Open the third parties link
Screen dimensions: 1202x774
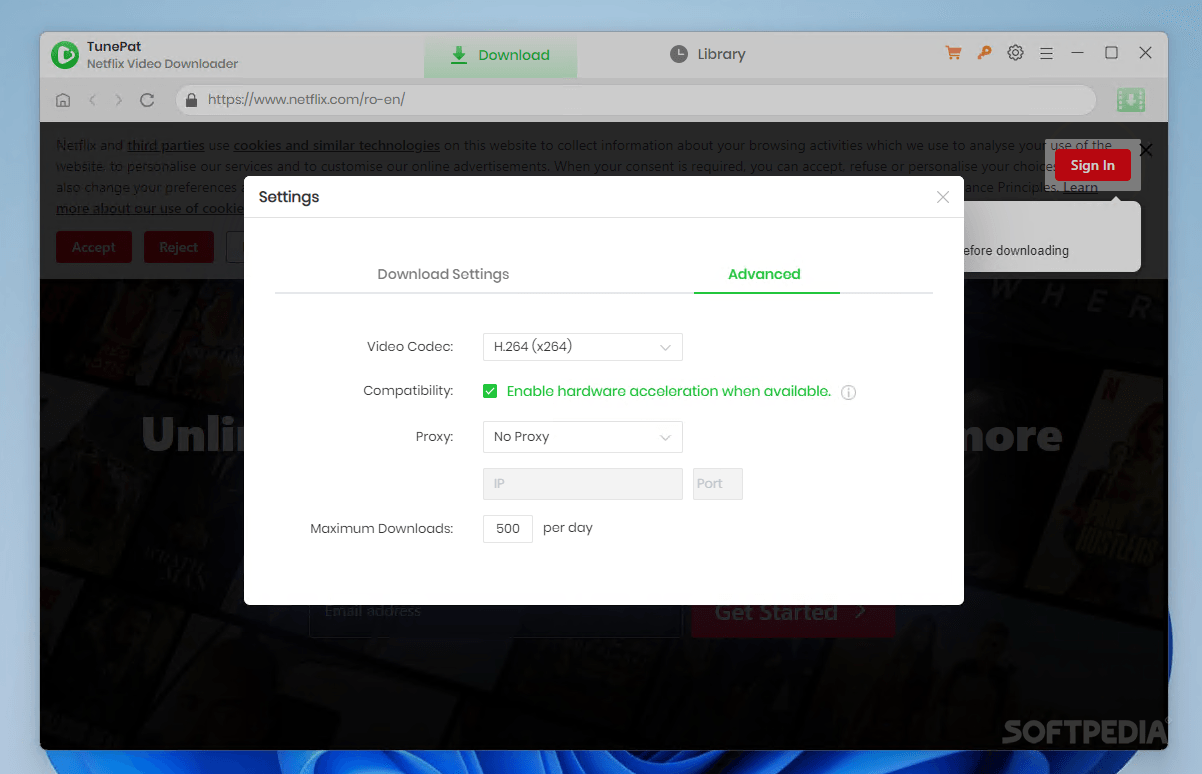point(166,146)
